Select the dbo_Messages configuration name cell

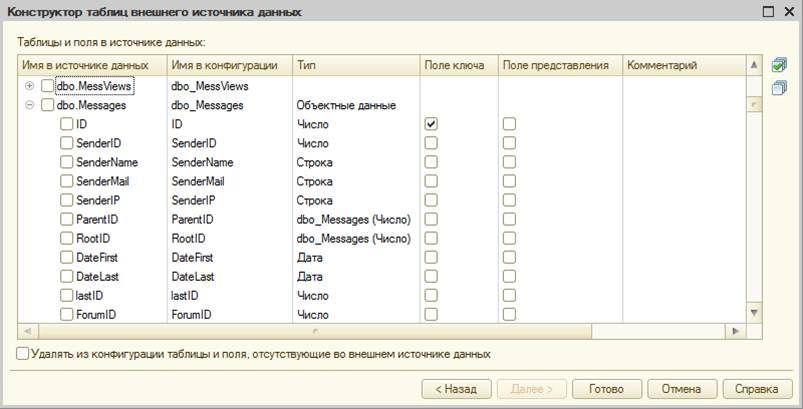(x=230, y=105)
